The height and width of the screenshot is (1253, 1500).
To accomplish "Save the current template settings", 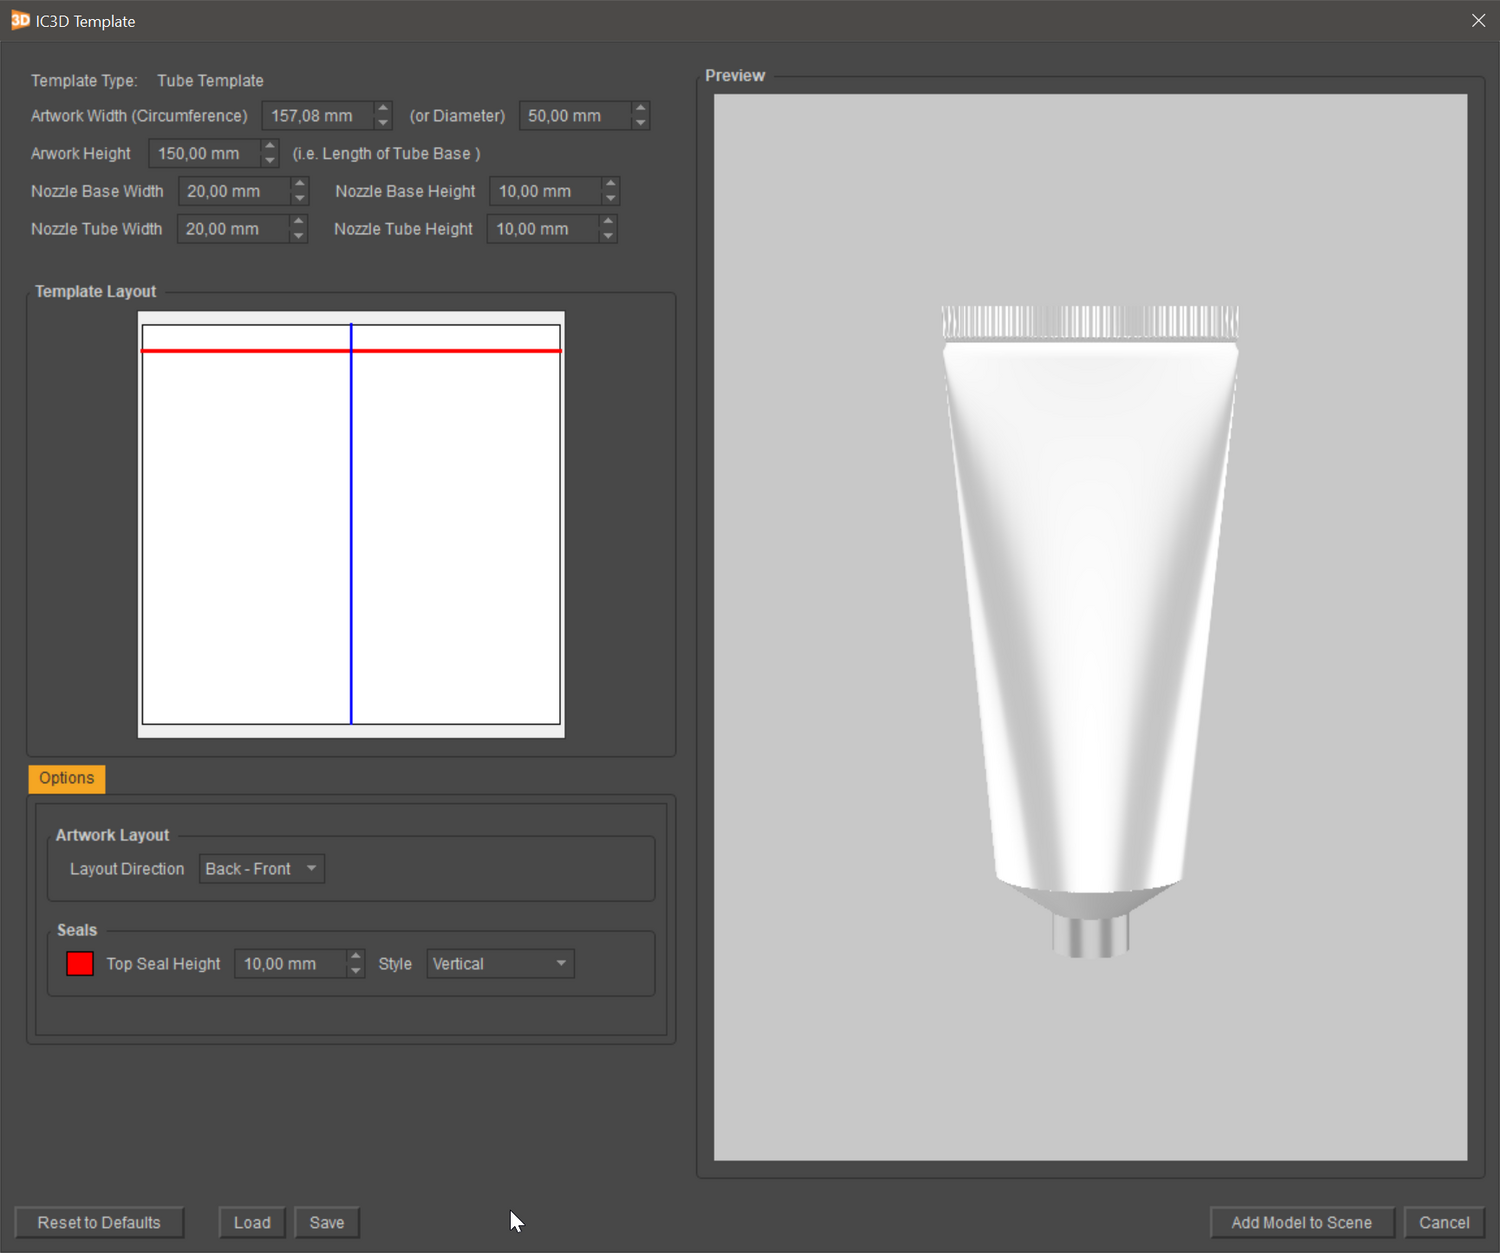I will 326,1223.
